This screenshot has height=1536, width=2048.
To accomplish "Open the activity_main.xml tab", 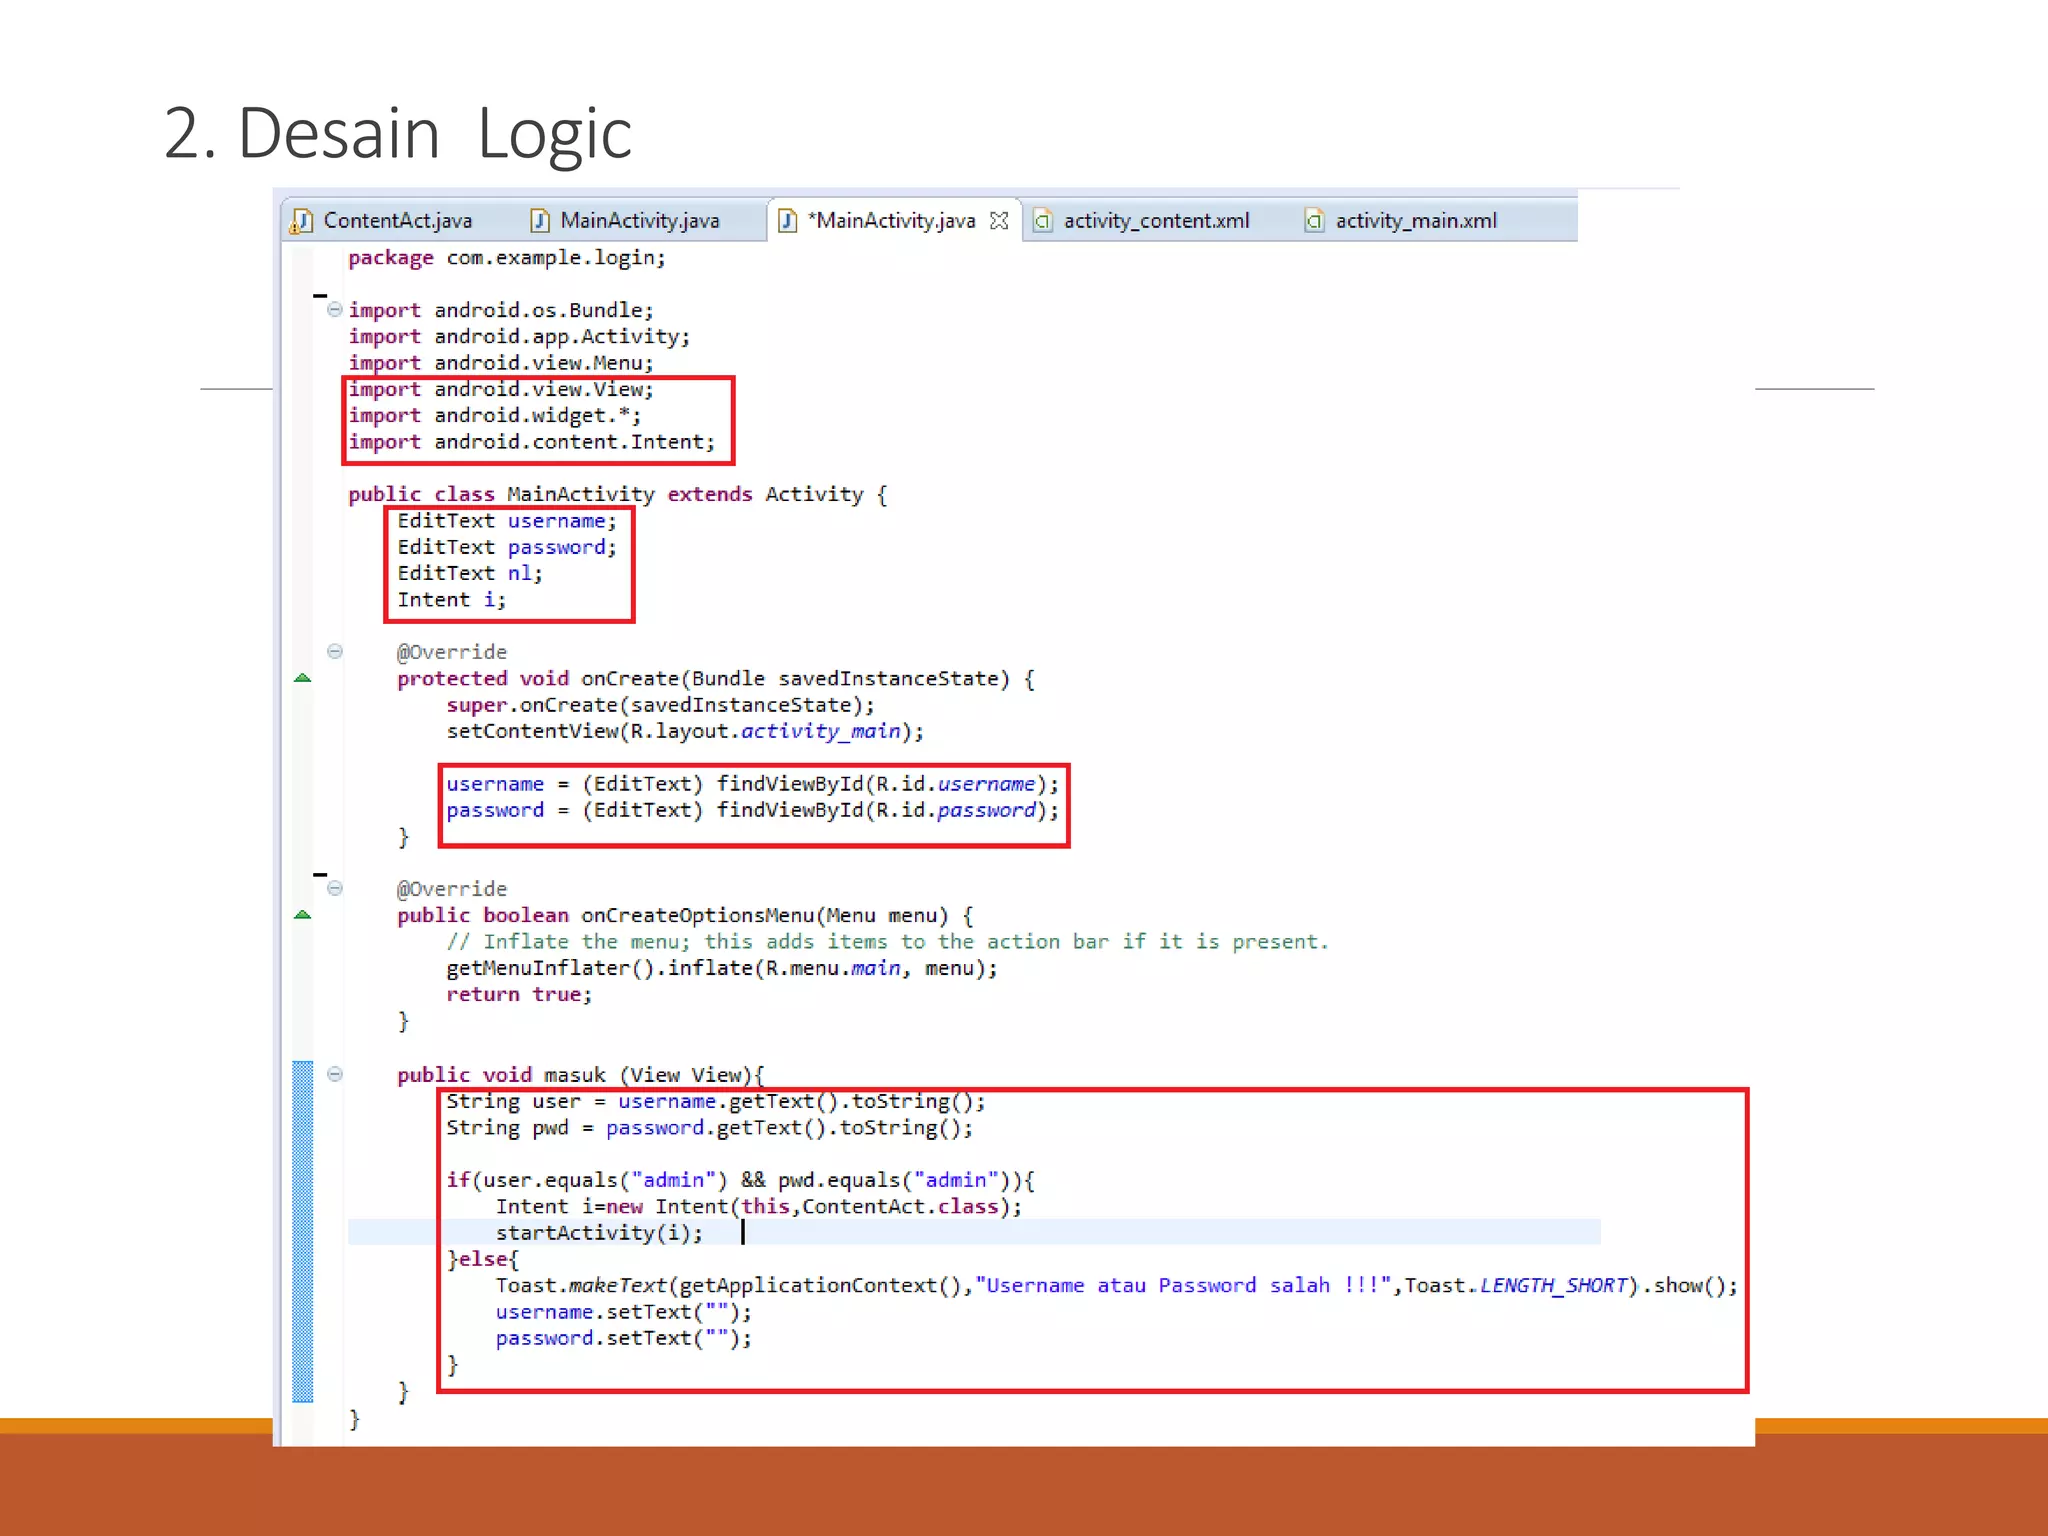I will [1415, 221].
